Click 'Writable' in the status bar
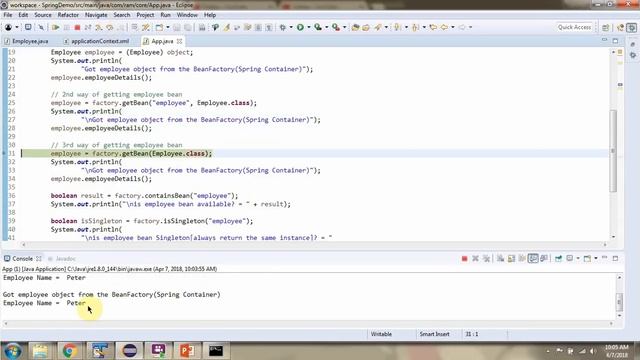This screenshot has width=640, height=360. [x=381, y=334]
